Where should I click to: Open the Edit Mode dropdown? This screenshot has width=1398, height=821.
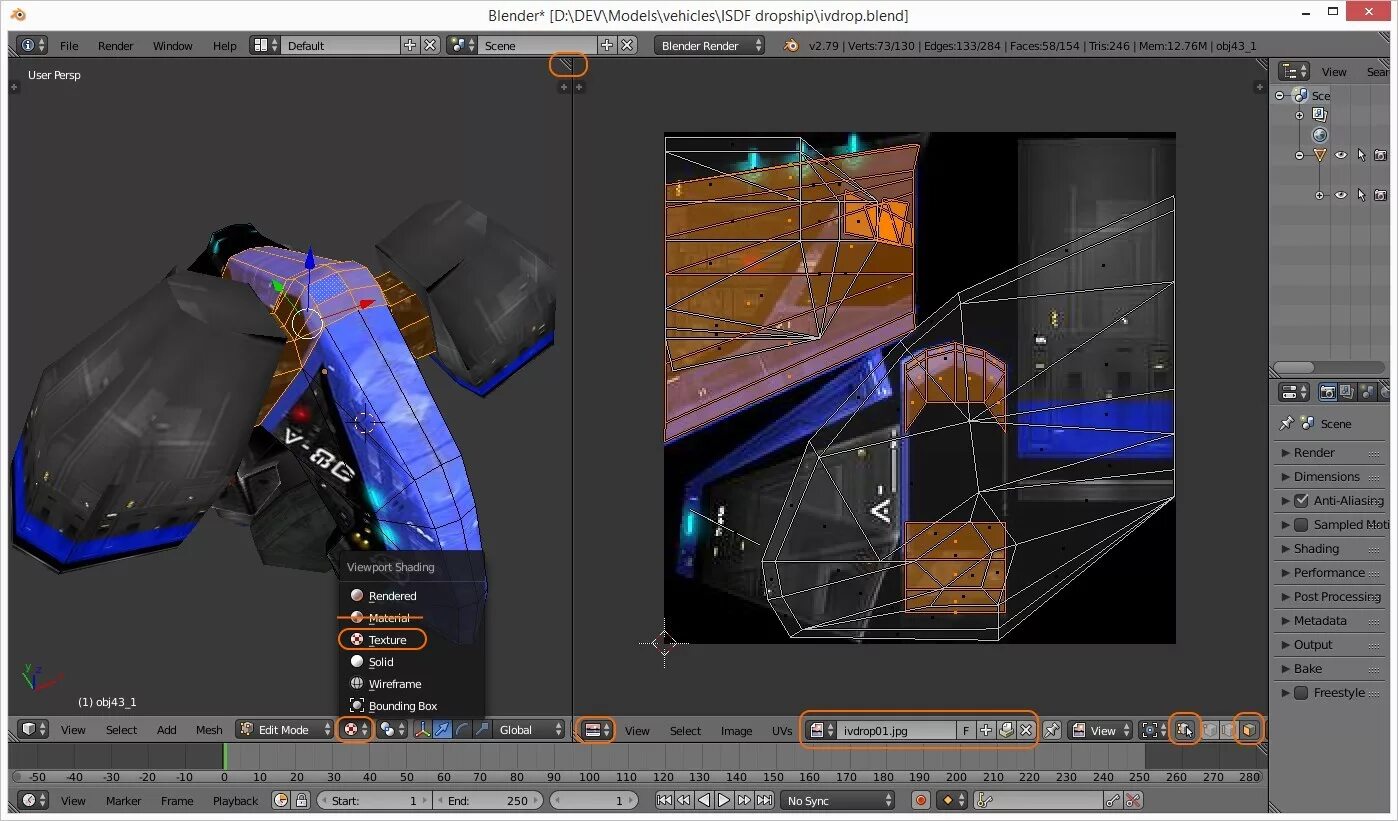click(284, 730)
